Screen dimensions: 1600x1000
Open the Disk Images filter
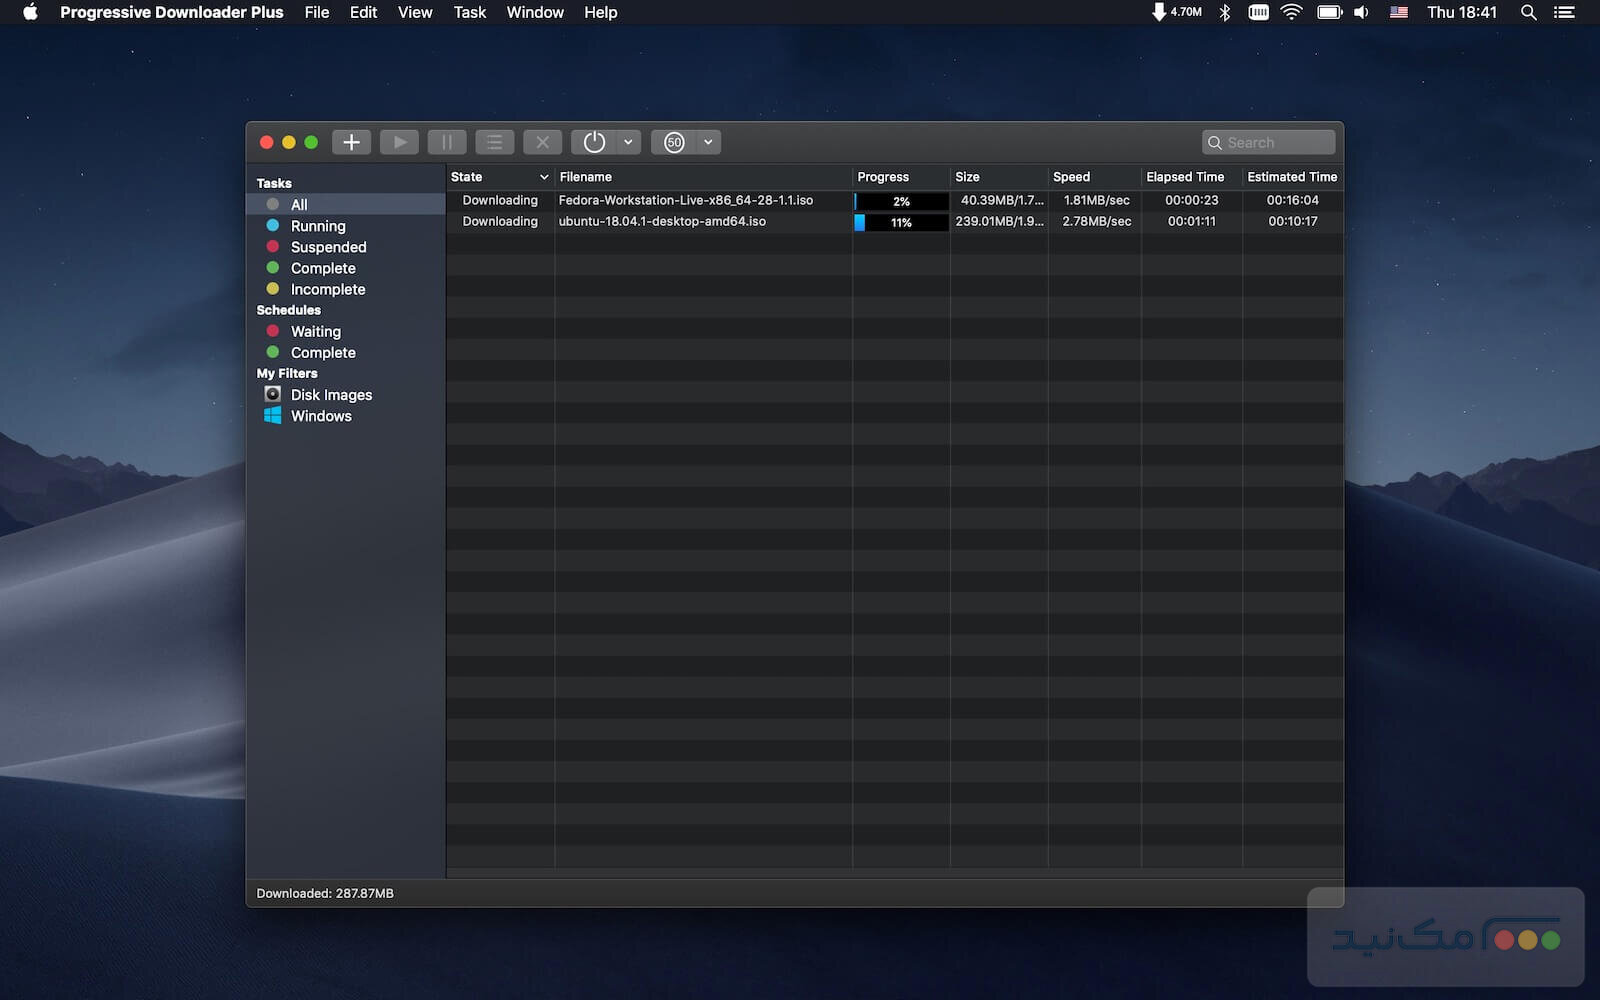[330, 394]
